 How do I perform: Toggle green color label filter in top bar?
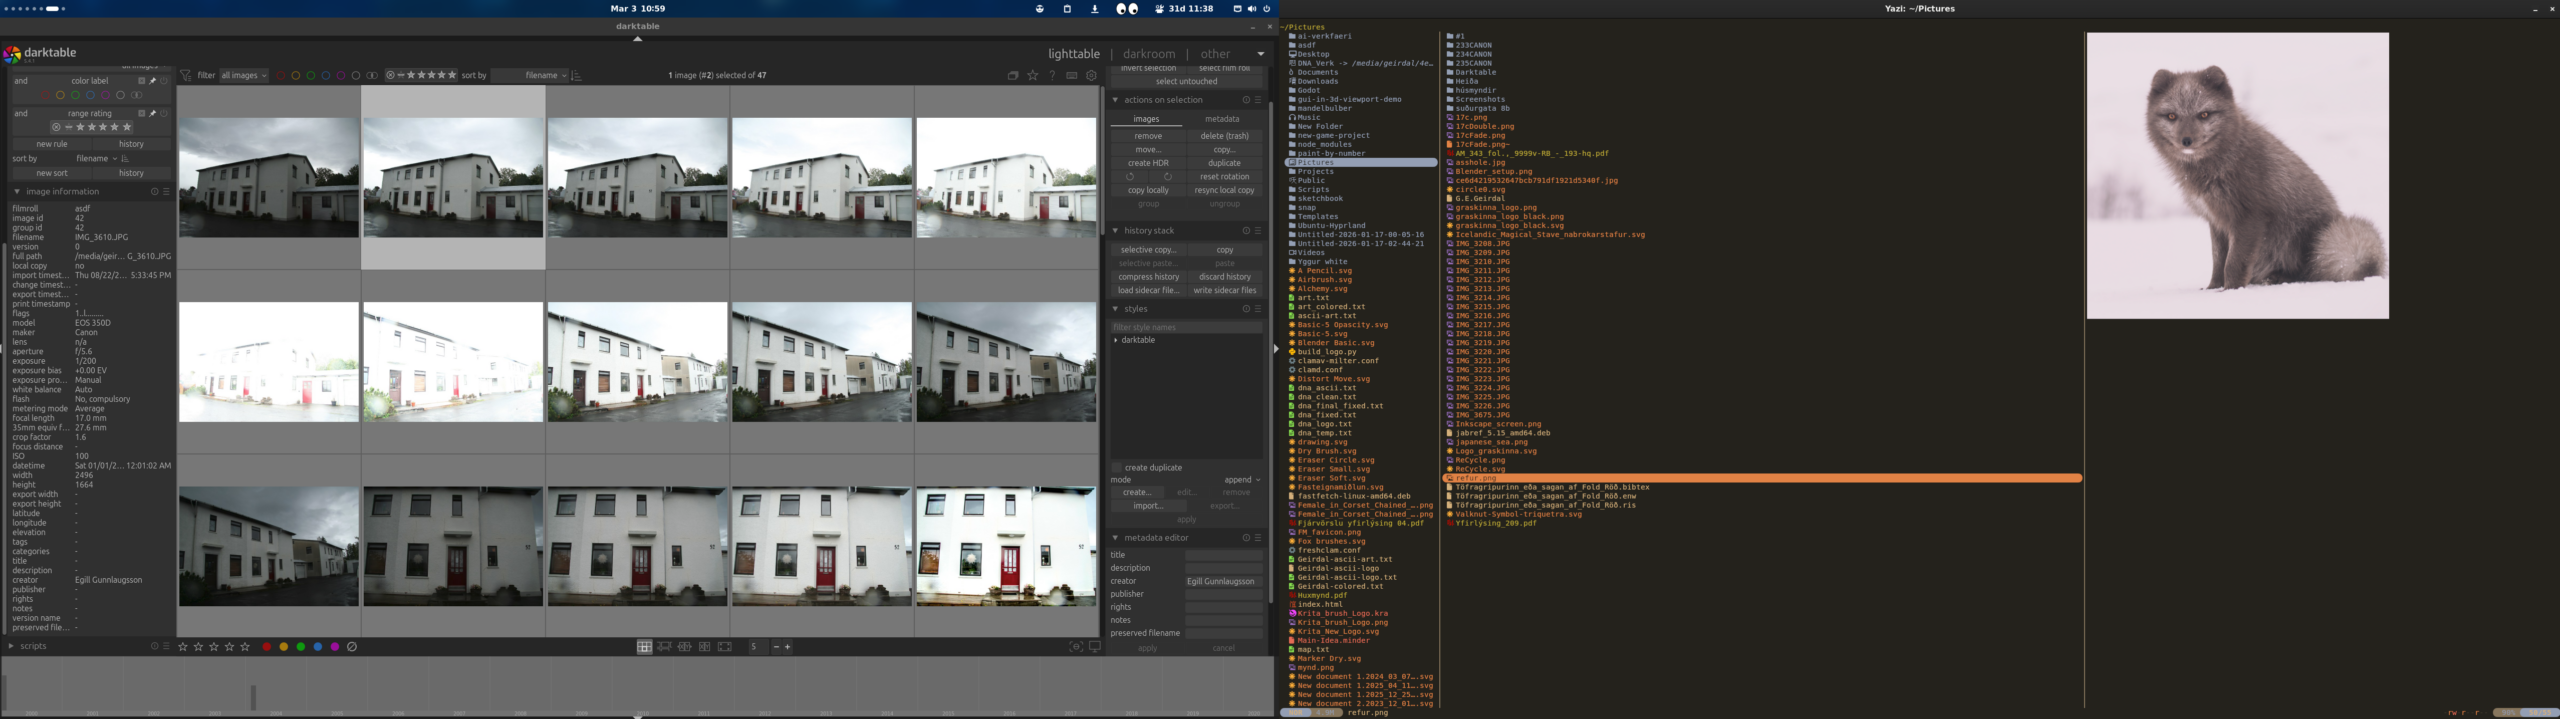click(x=311, y=75)
